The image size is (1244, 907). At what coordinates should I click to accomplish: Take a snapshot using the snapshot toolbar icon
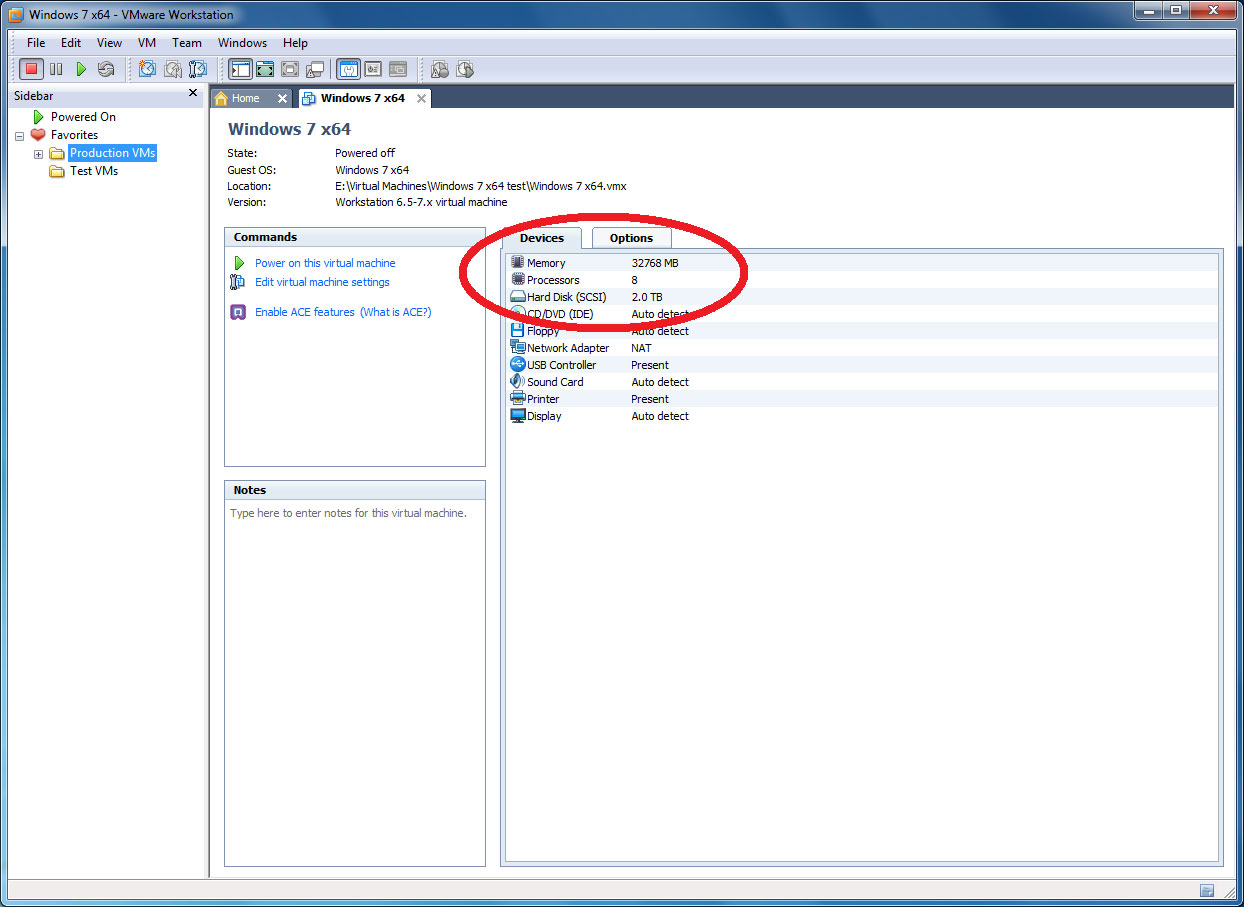coord(147,68)
